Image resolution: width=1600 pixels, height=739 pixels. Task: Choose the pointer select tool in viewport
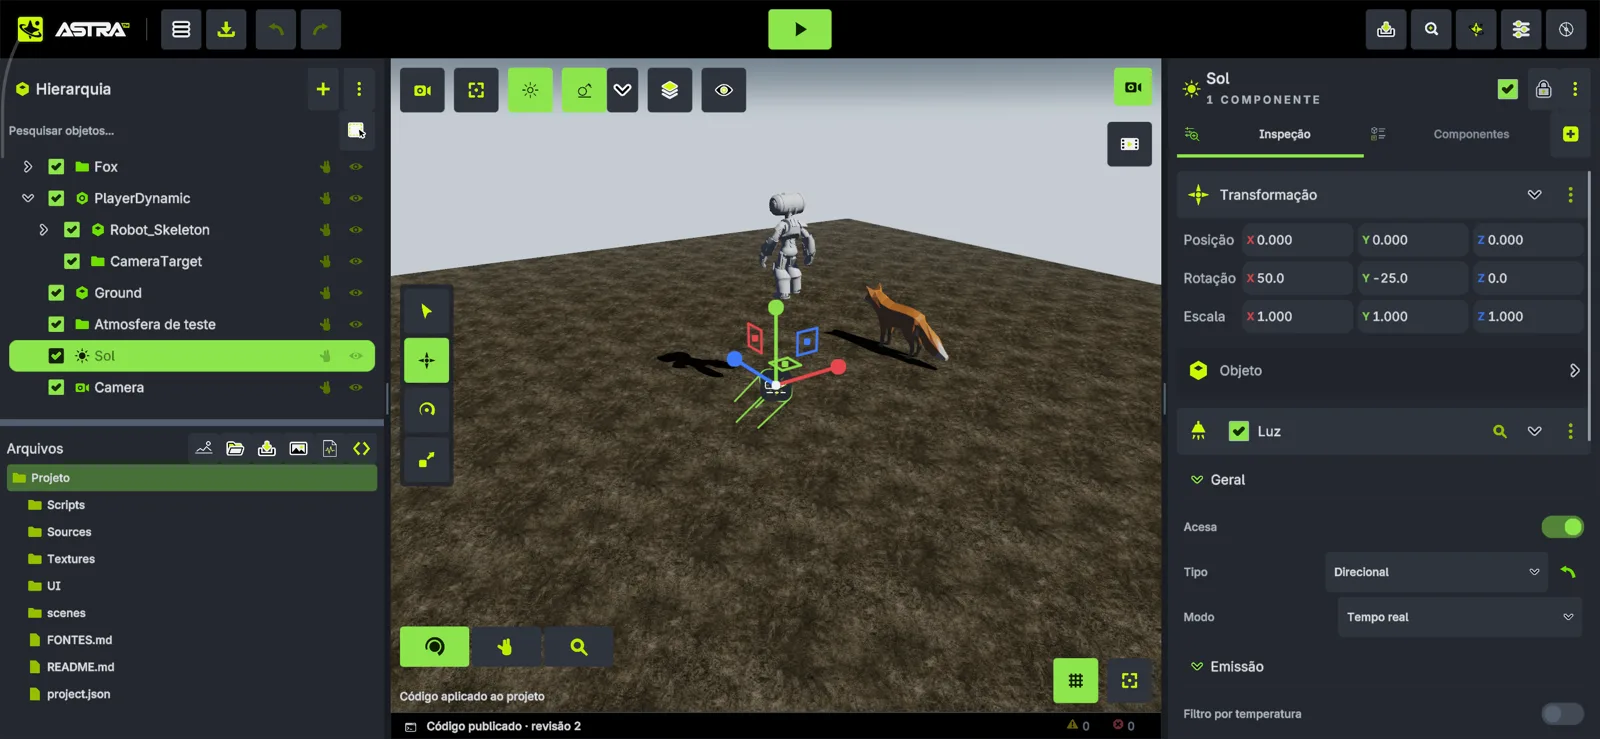(426, 311)
